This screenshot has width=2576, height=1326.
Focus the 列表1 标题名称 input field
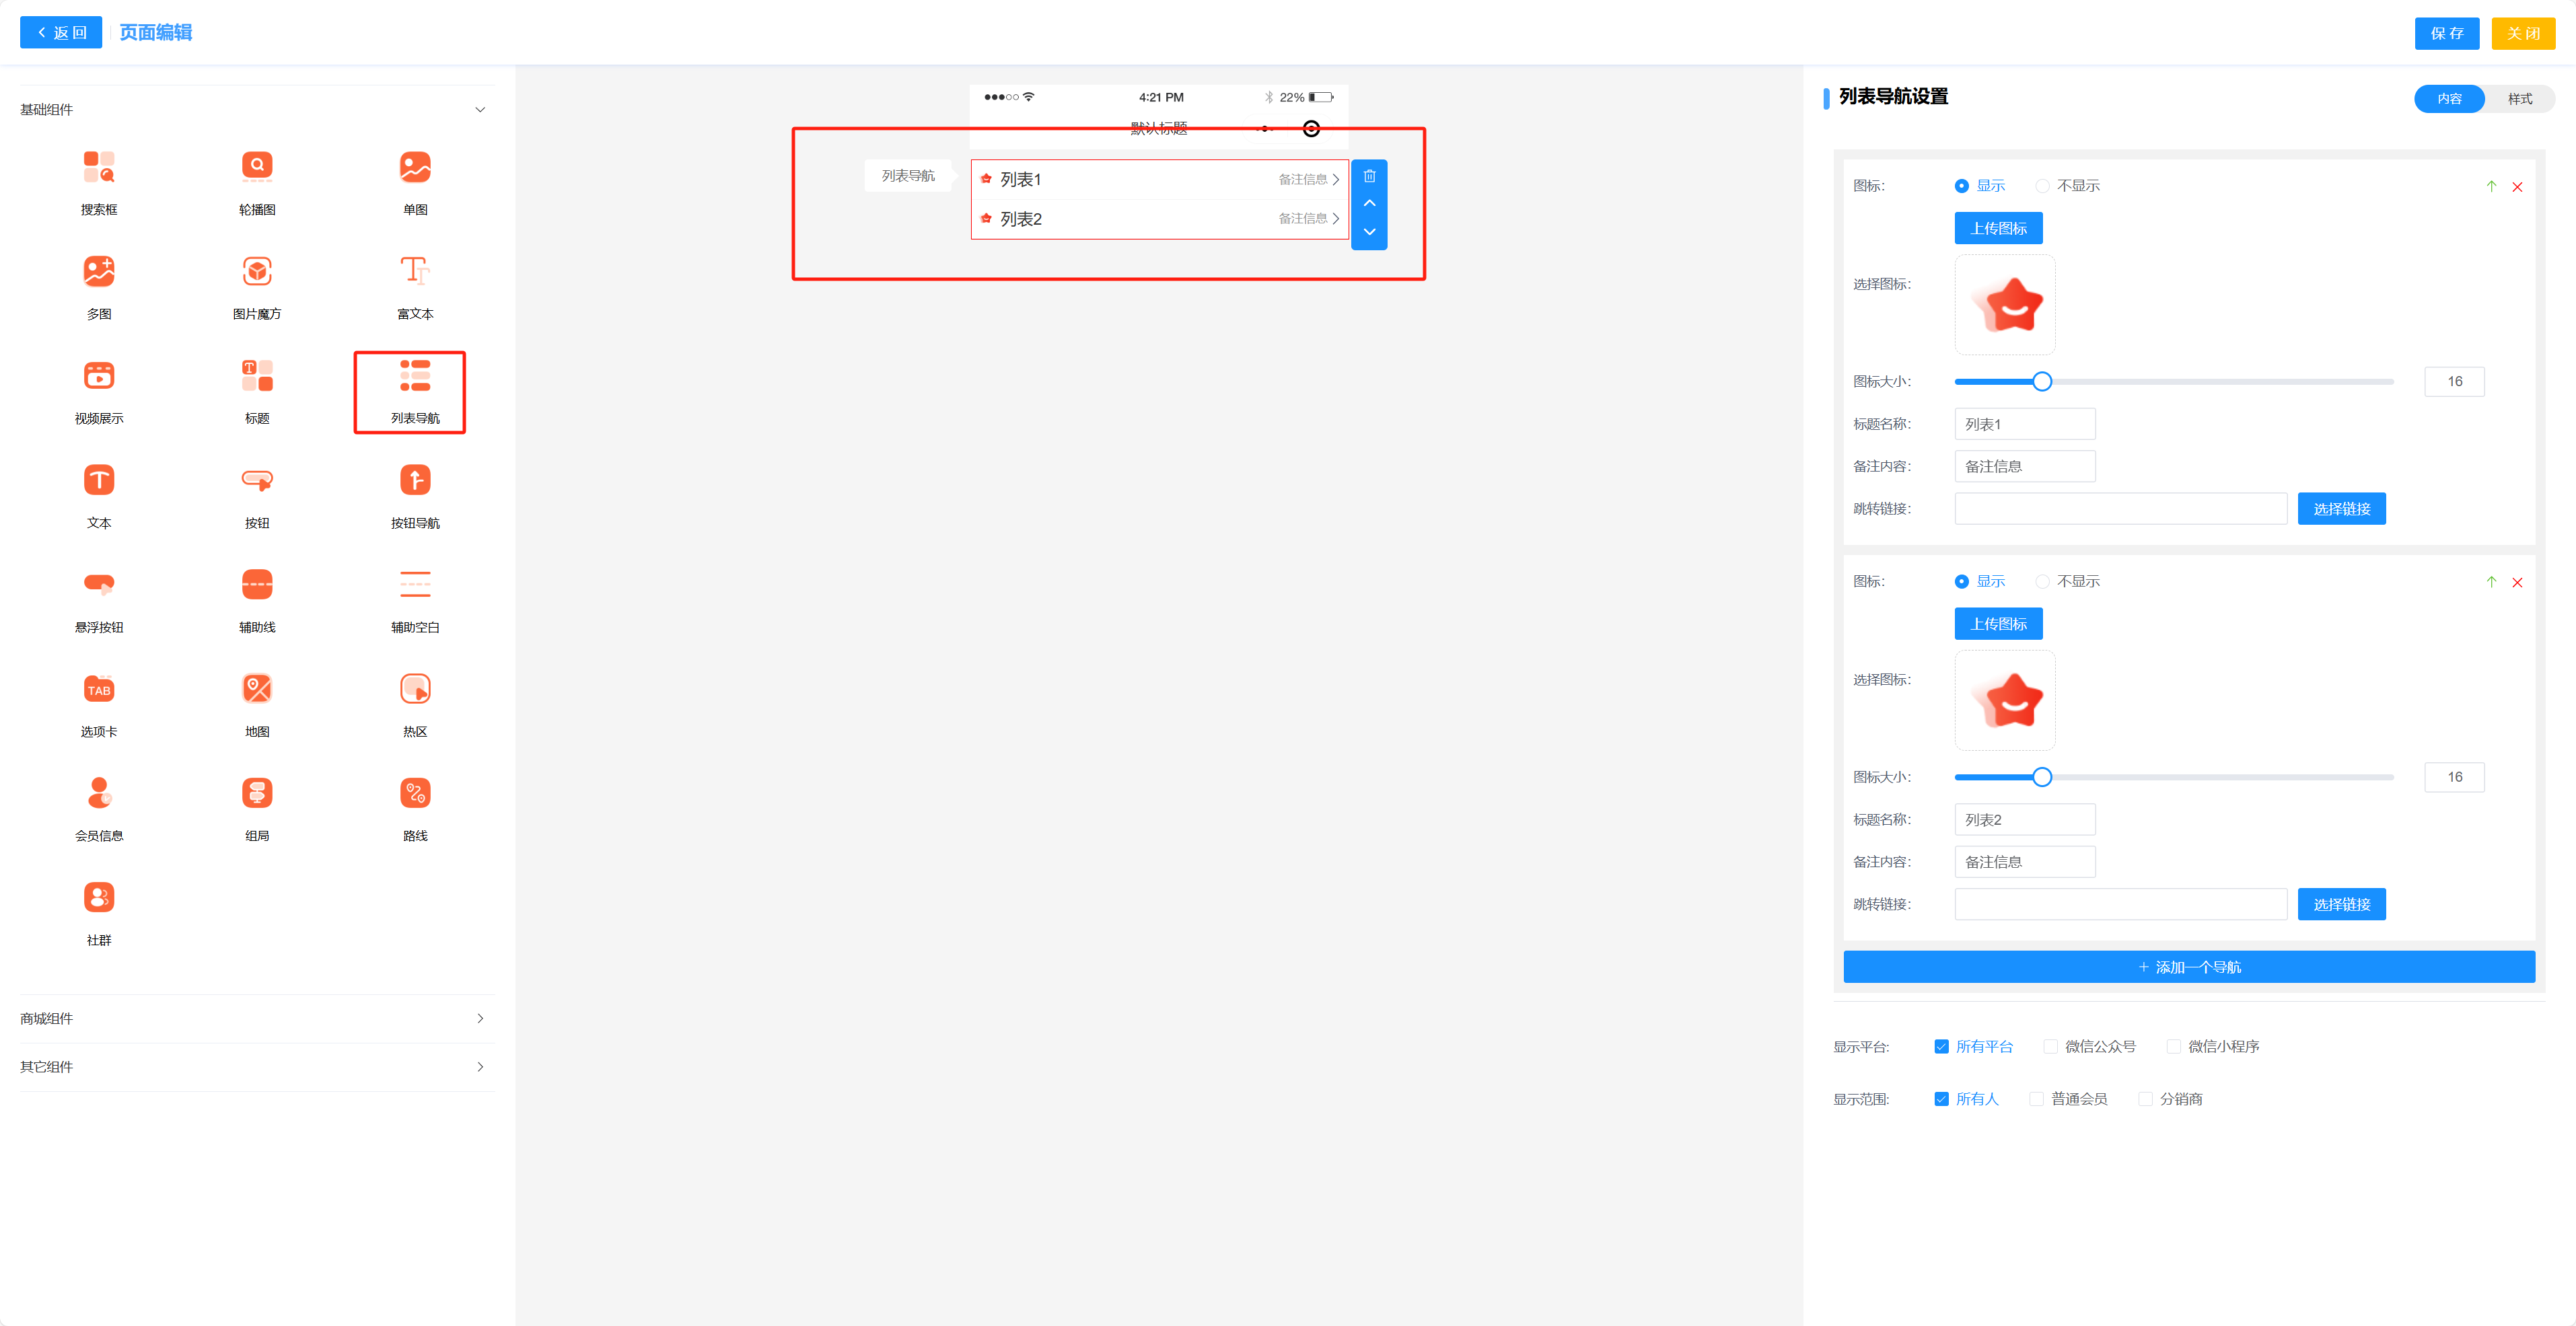[2024, 424]
